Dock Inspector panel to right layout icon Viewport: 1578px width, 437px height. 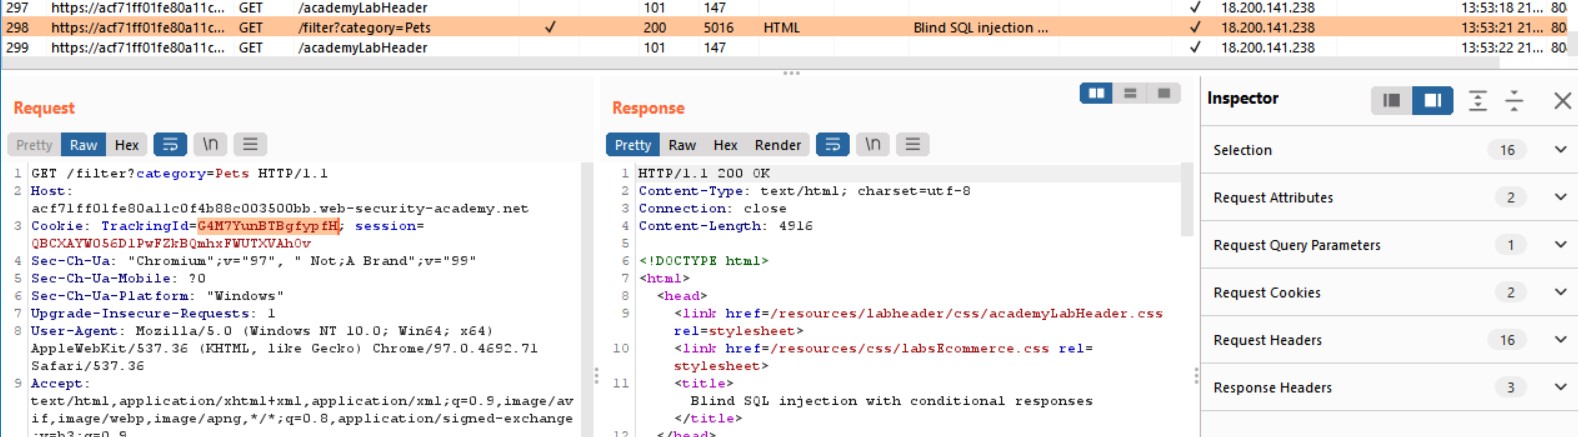[x=1432, y=100]
